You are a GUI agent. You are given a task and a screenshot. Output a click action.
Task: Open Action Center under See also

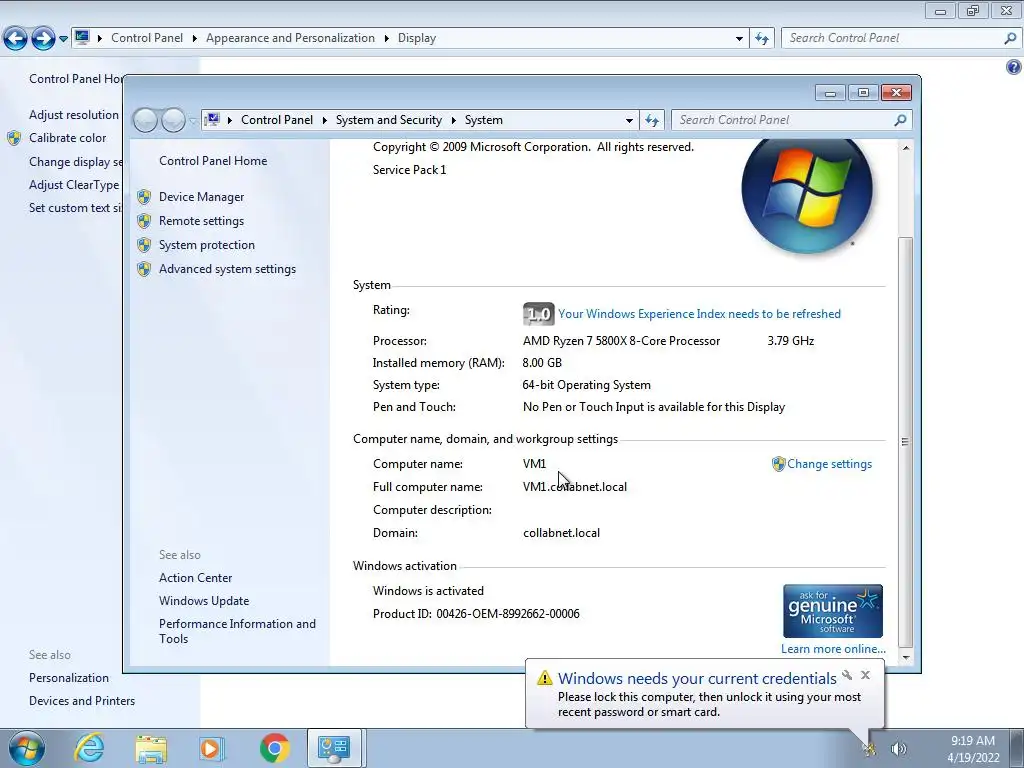(x=195, y=578)
